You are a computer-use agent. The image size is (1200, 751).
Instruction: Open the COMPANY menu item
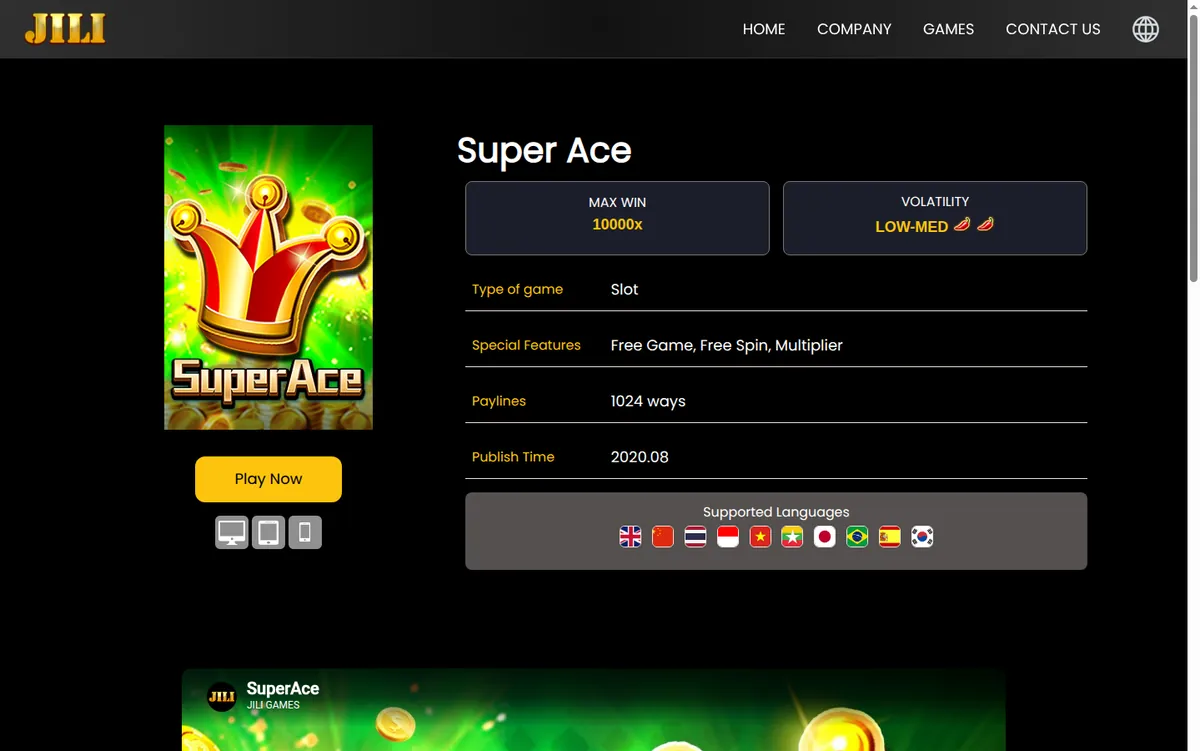pyautogui.click(x=854, y=29)
